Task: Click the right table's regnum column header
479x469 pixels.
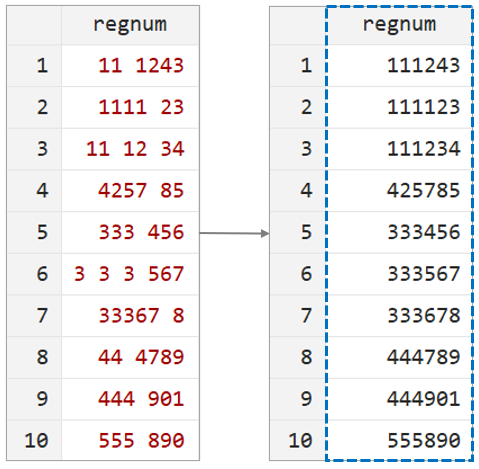Action: [x=399, y=25]
